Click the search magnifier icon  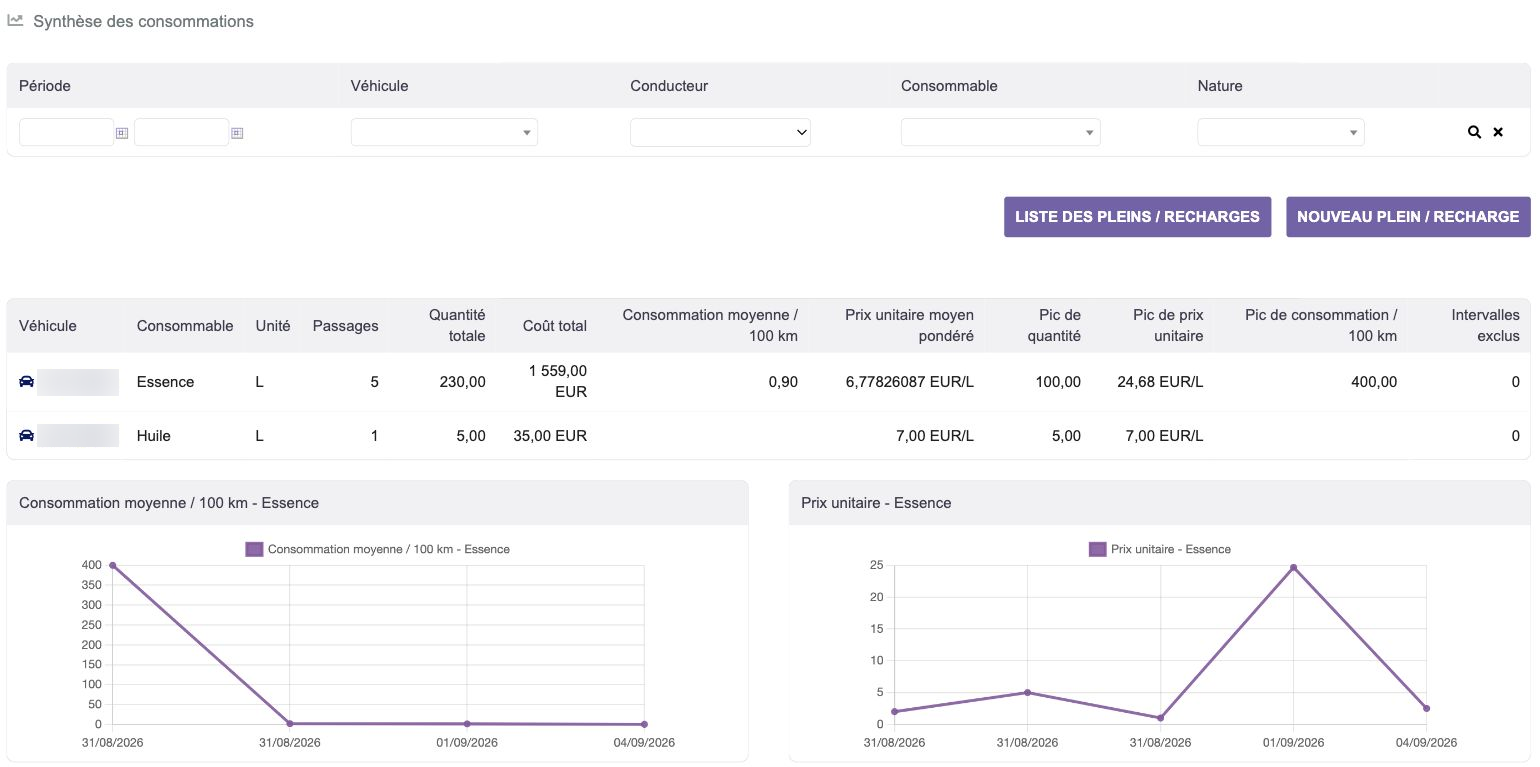[1474, 132]
